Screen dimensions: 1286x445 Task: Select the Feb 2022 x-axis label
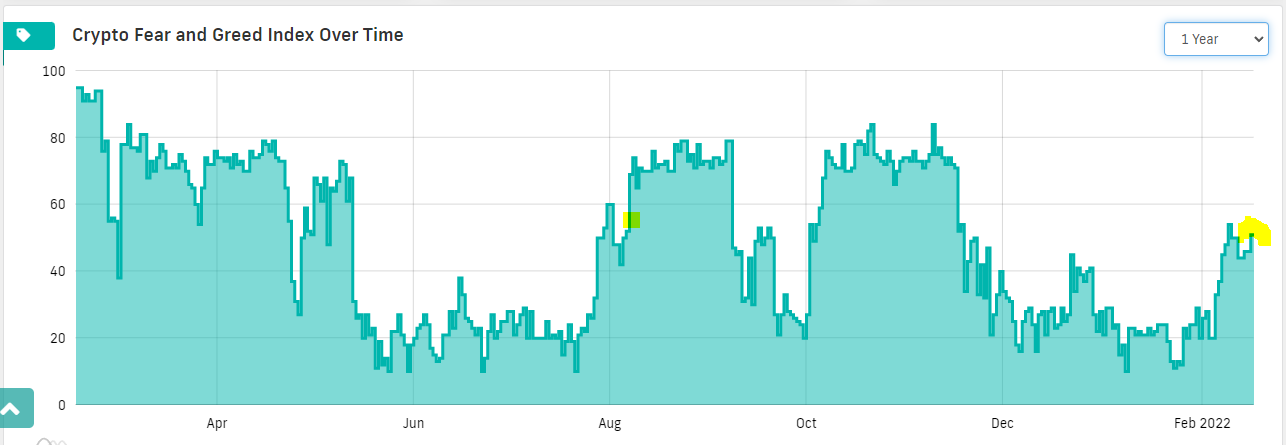click(x=1201, y=423)
